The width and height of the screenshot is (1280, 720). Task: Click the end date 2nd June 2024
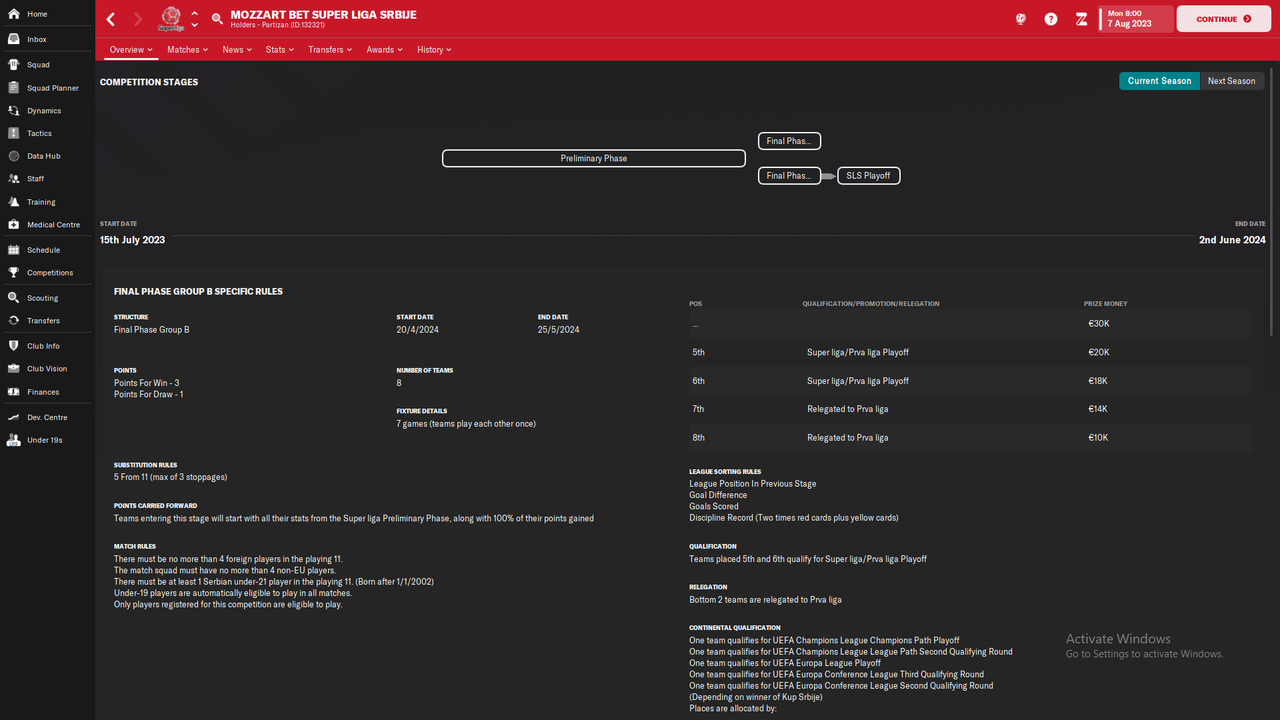point(1232,240)
